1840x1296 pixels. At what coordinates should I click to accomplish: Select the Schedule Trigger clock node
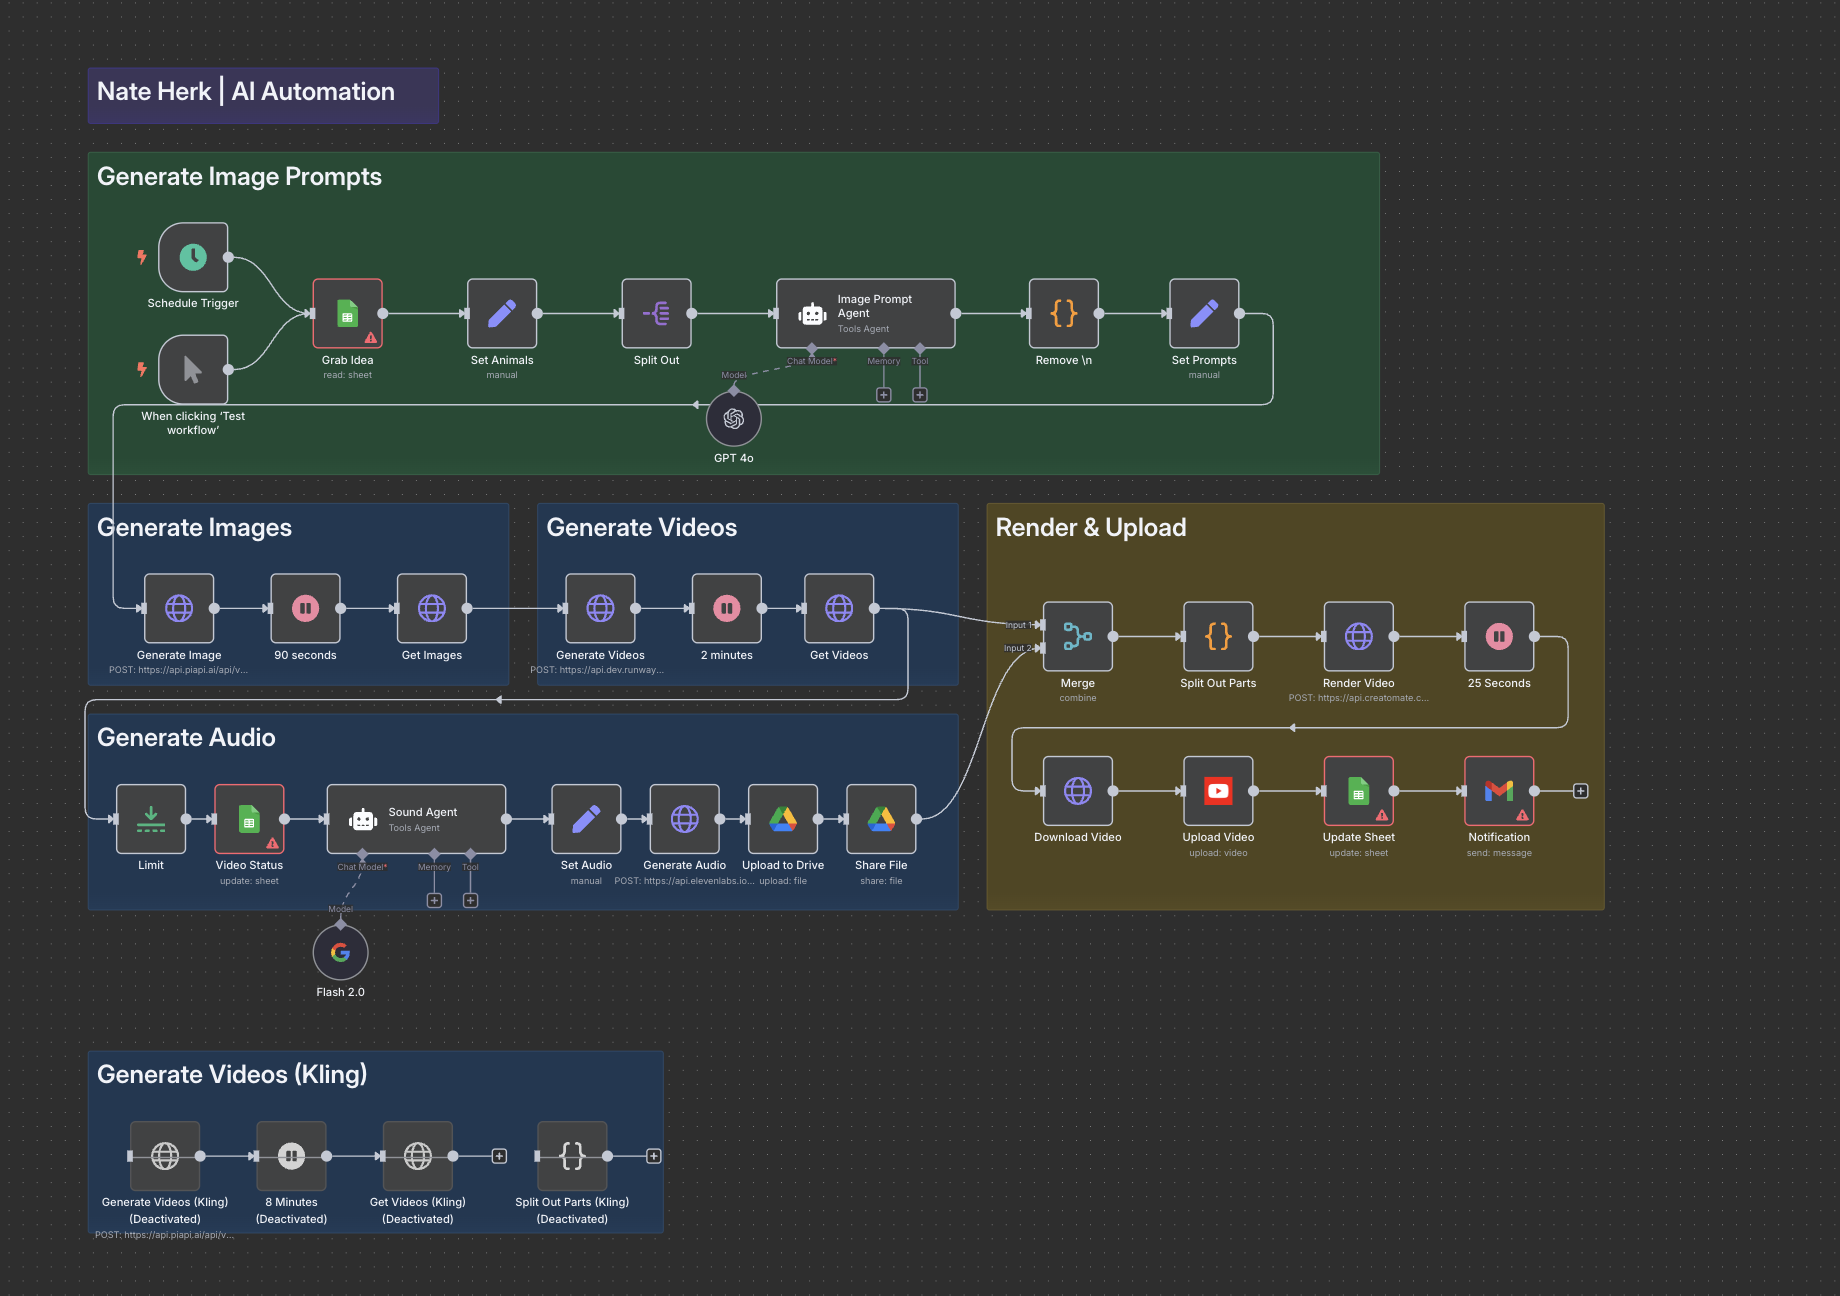coord(193,258)
